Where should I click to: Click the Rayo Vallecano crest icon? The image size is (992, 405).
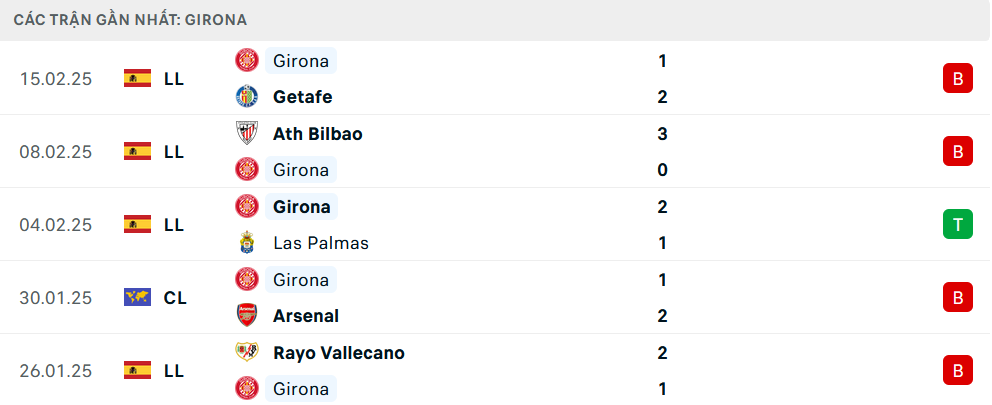[x=246, y=353]
